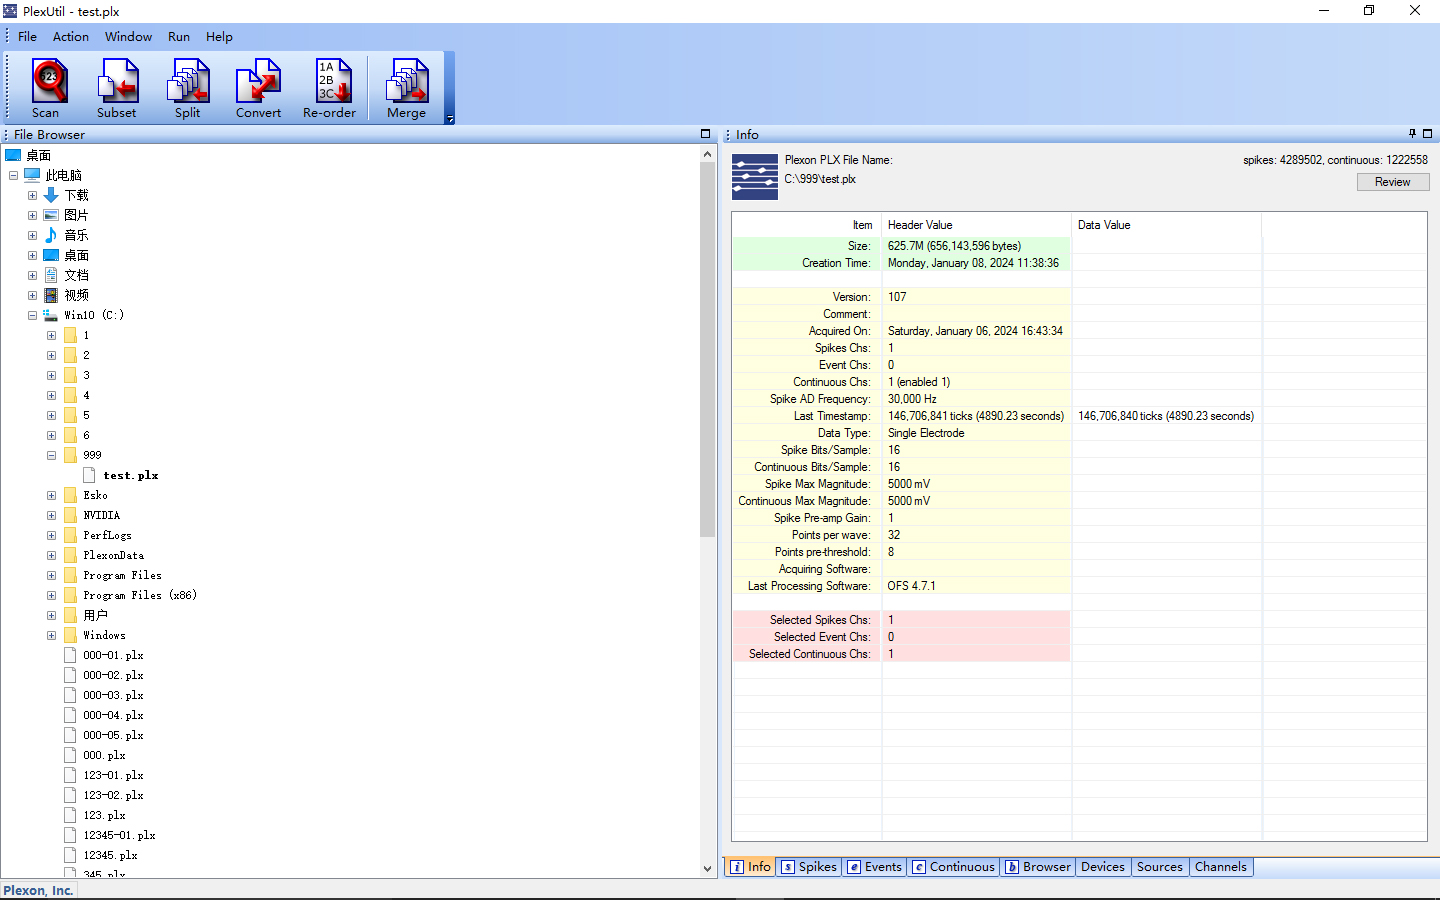Select the 用户 folder

(x=95, y=615)
